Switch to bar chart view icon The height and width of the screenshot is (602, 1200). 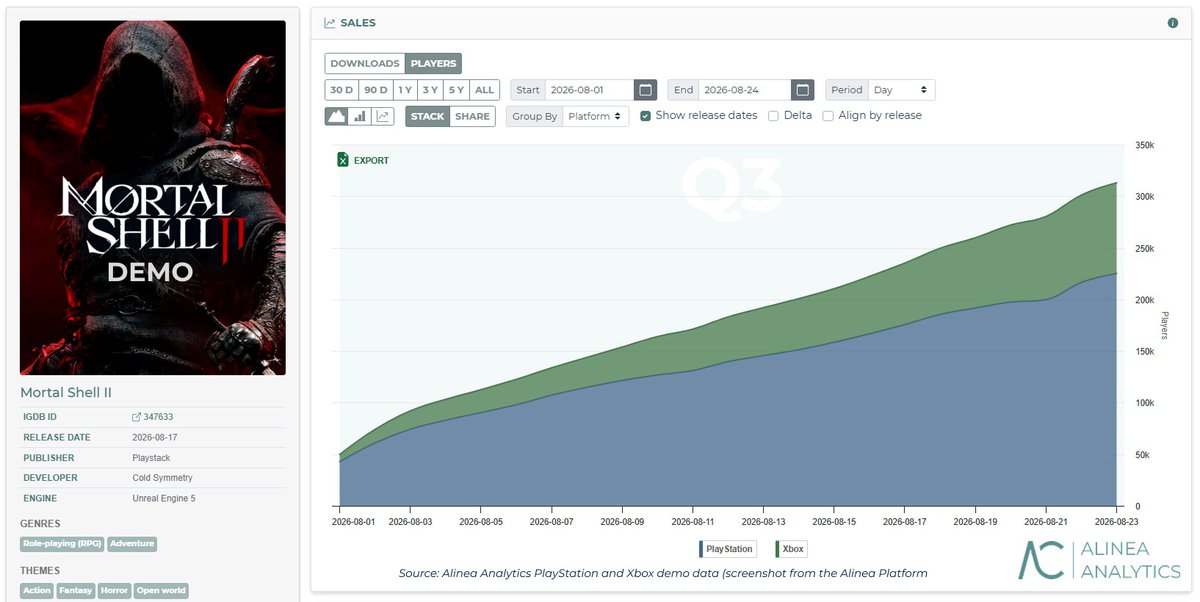click(x=360, y=116)
